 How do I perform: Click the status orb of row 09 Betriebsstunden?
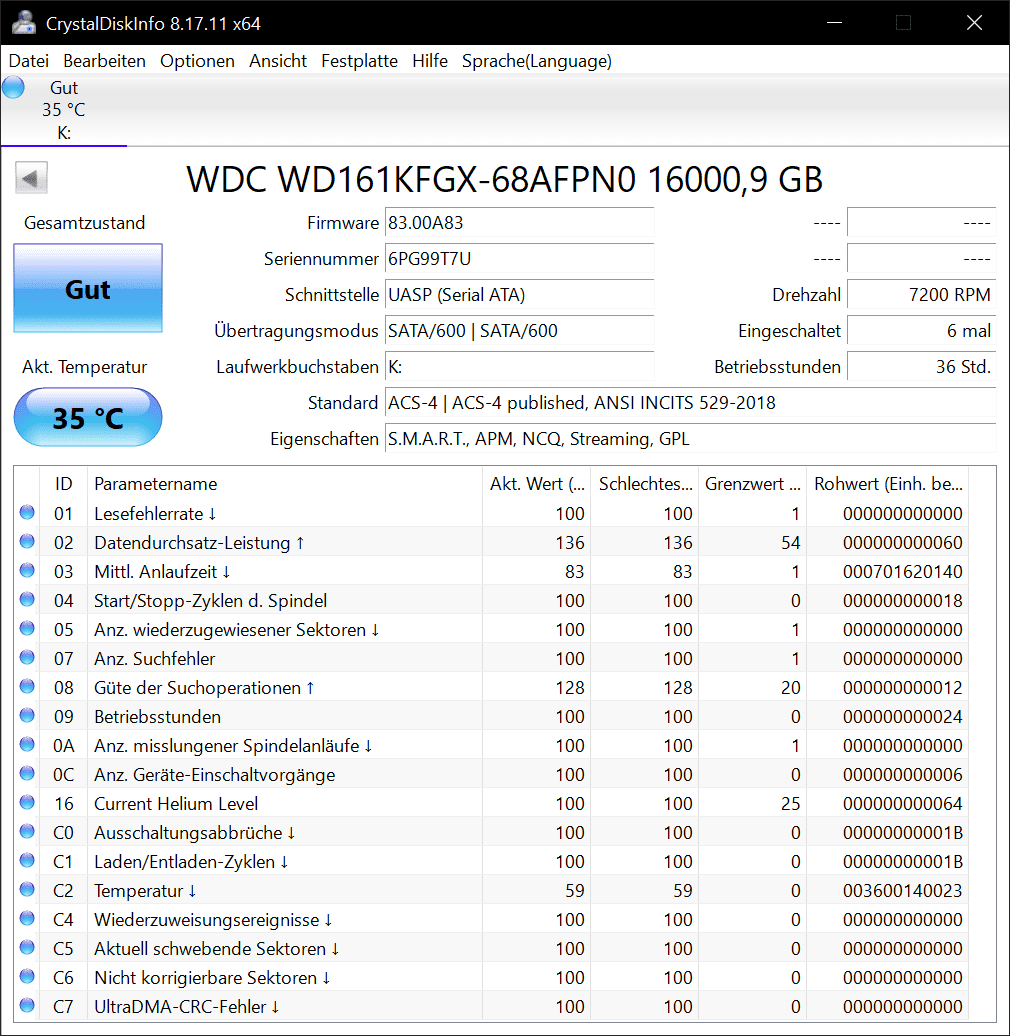click(x=27, y=716)
